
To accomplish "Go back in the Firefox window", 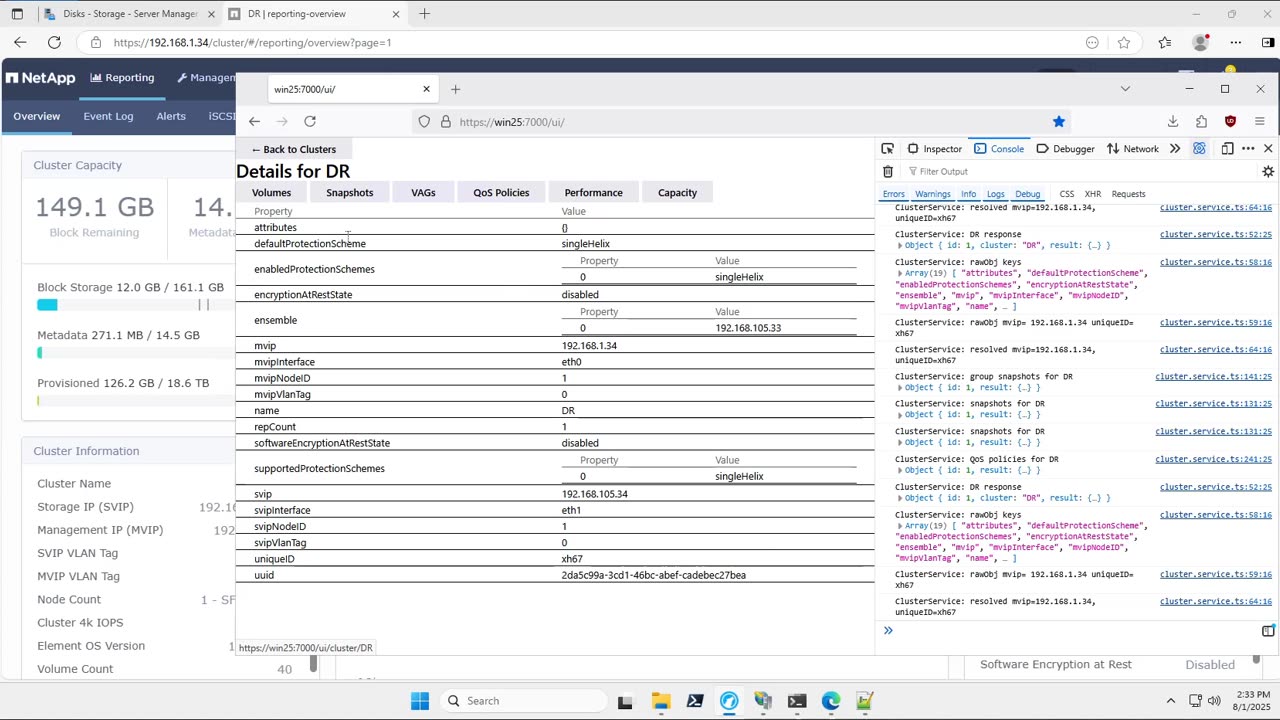I will [x=254, y=121].
